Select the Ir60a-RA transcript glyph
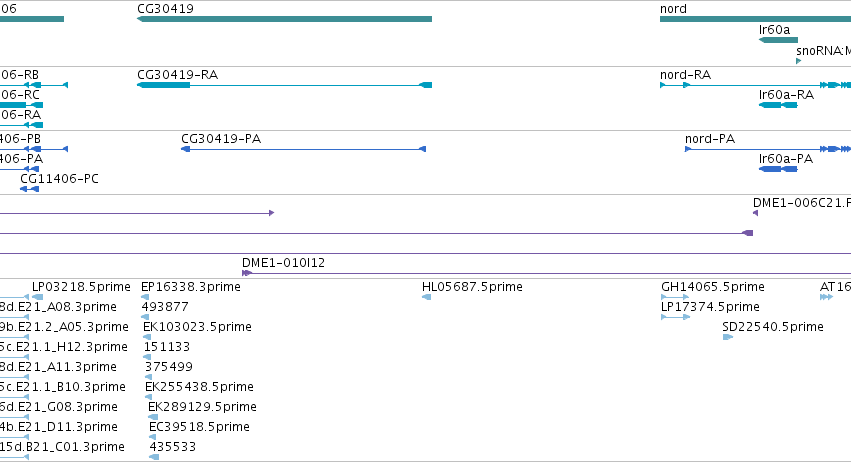Screen dimensions: 851x462 pyautogui.click(x=778, y=105)
